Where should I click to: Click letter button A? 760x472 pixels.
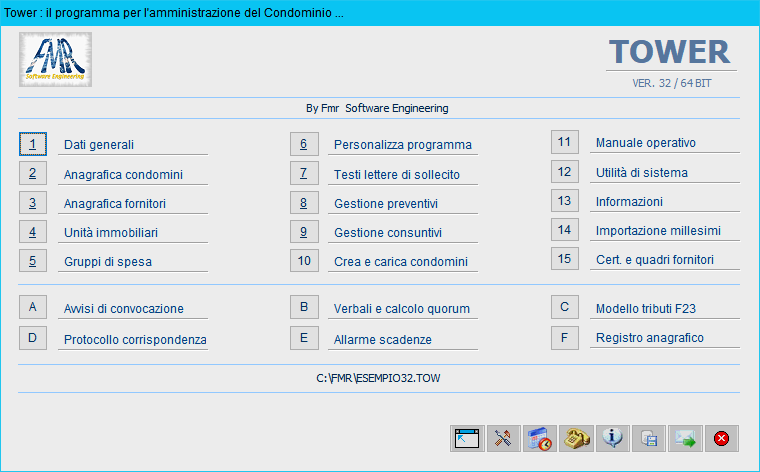coord(33,307)
